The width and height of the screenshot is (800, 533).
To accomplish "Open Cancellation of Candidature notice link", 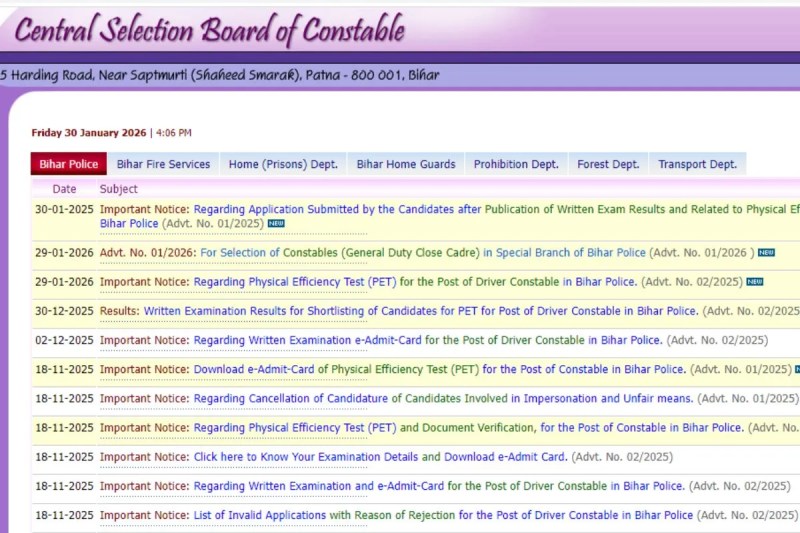I will [x=443, y=398].
